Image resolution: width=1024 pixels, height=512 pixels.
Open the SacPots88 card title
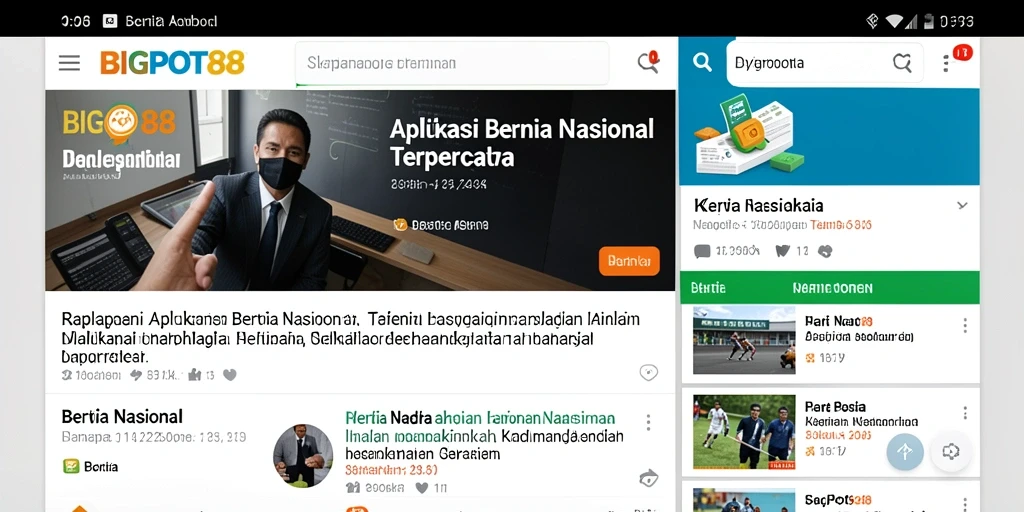(838, 500)
